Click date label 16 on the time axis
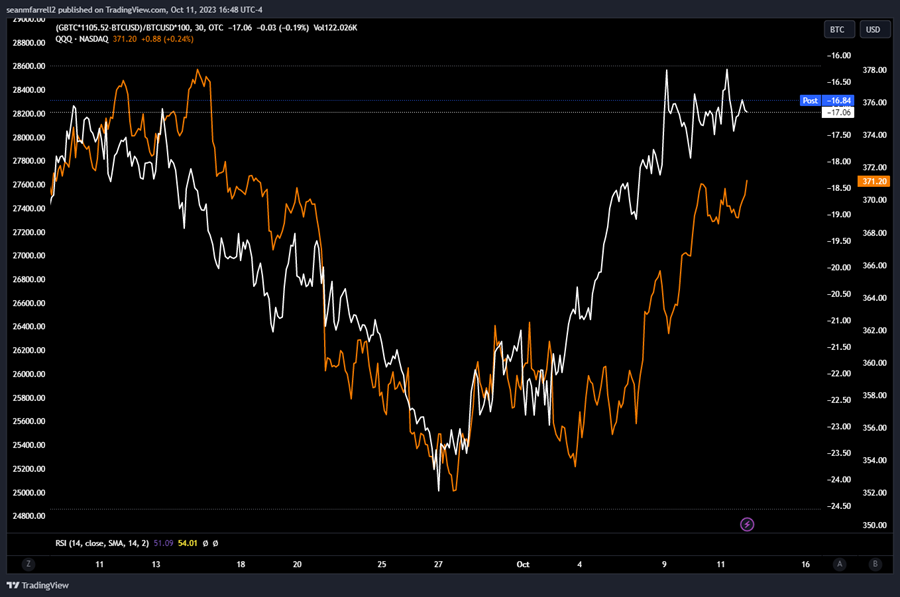The image size is (900, 597). [x=805, y=564]
